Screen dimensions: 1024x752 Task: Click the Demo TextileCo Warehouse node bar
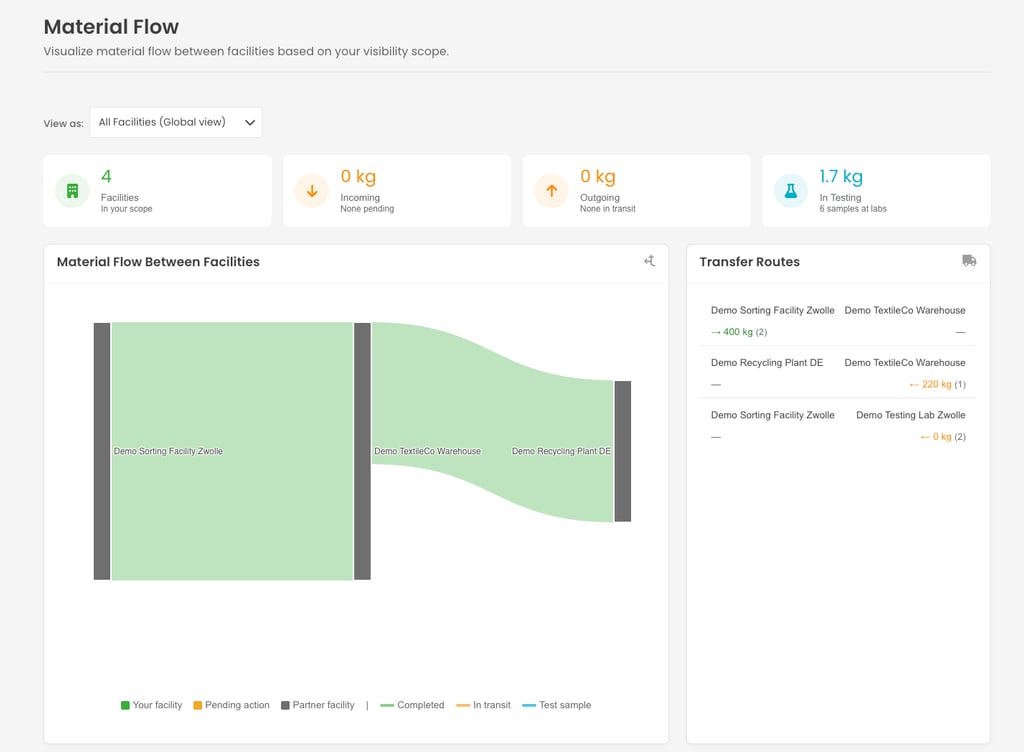(x=362, y=451)
